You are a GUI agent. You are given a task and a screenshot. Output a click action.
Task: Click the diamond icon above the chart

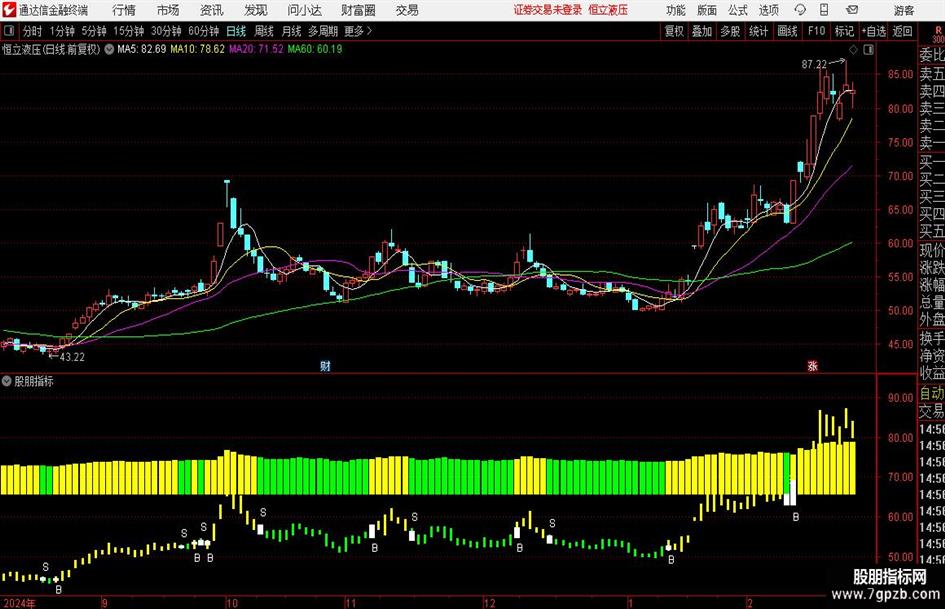coord(853,49)
